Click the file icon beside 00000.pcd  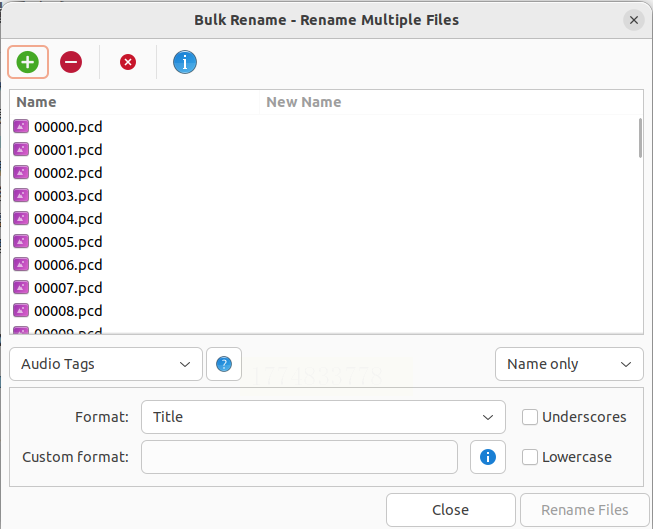pos(22,127)
